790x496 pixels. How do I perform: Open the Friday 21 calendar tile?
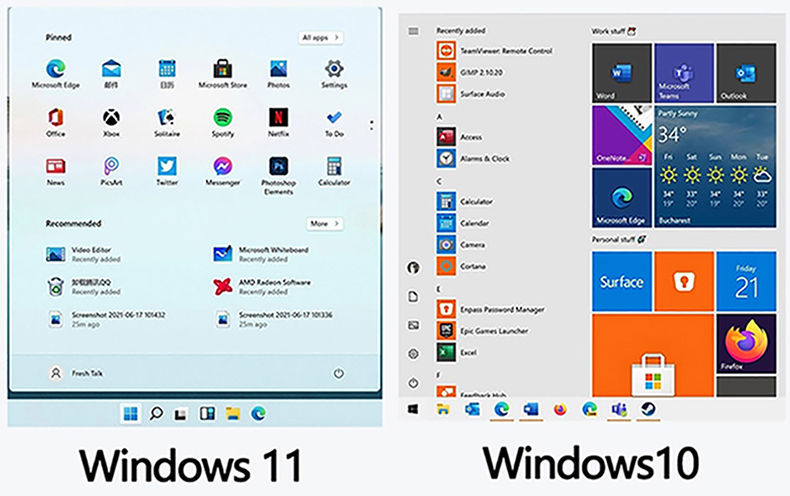(746, 281)
